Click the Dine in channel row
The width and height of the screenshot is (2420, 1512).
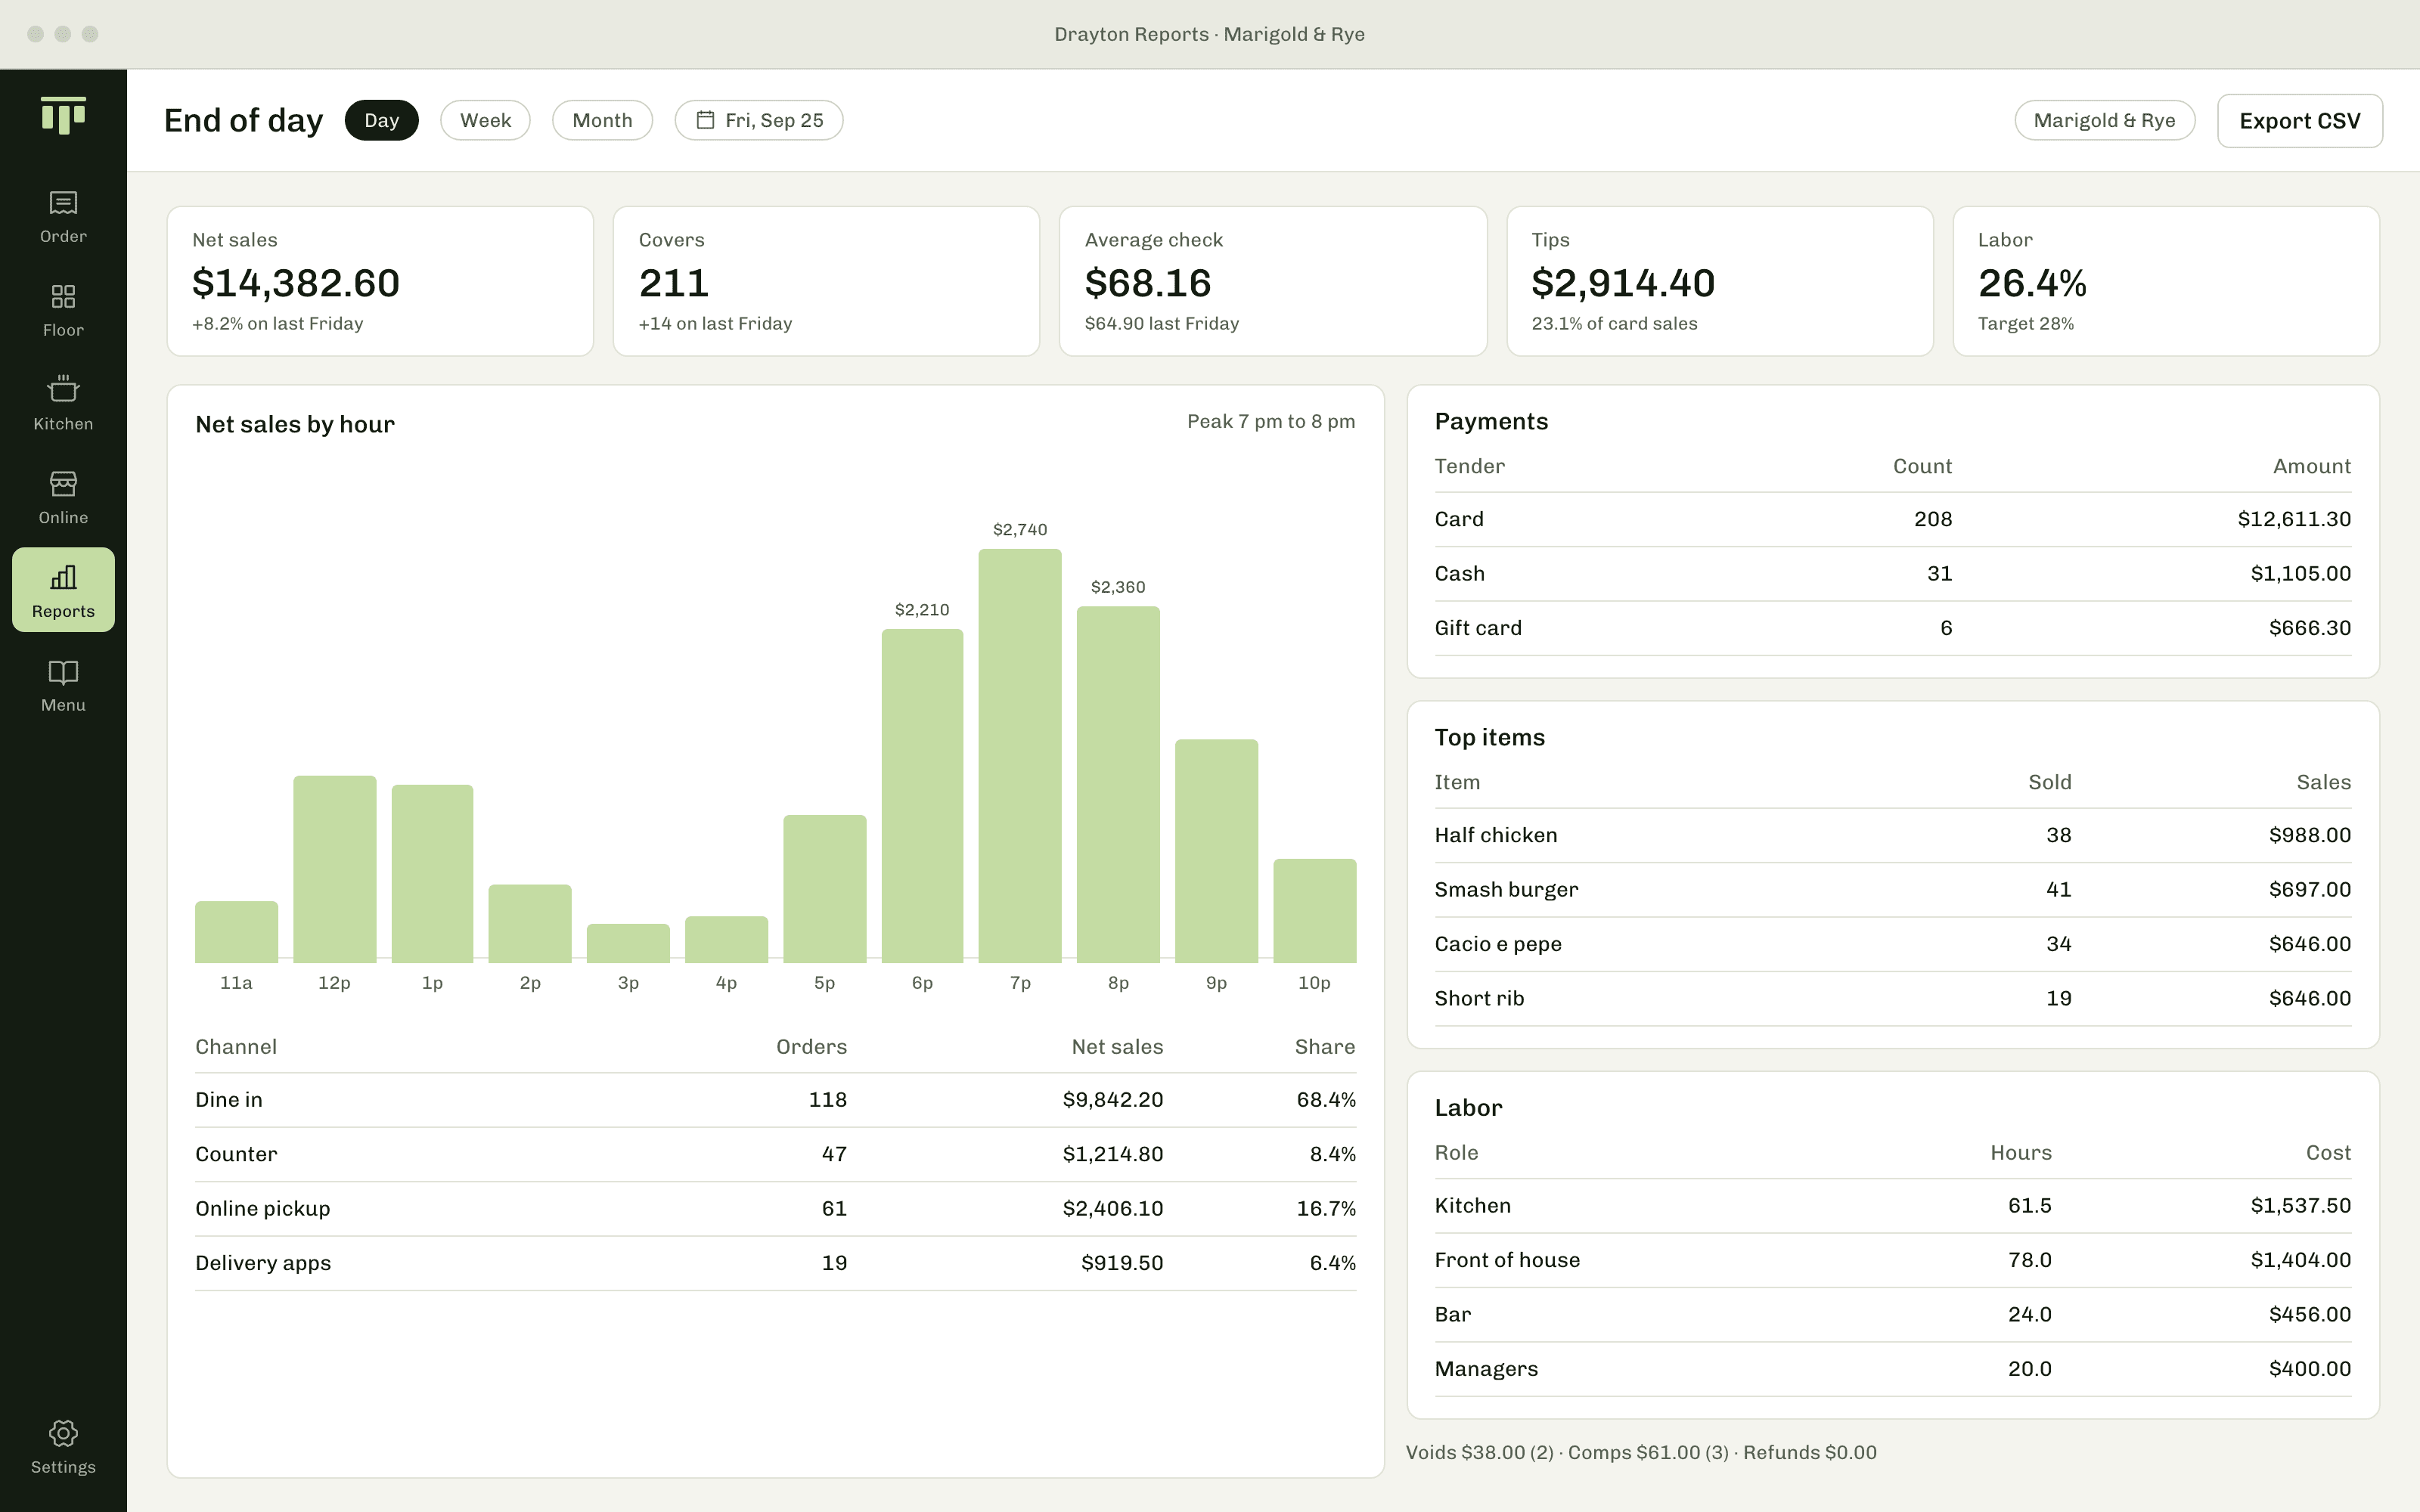coord(775,1100)
